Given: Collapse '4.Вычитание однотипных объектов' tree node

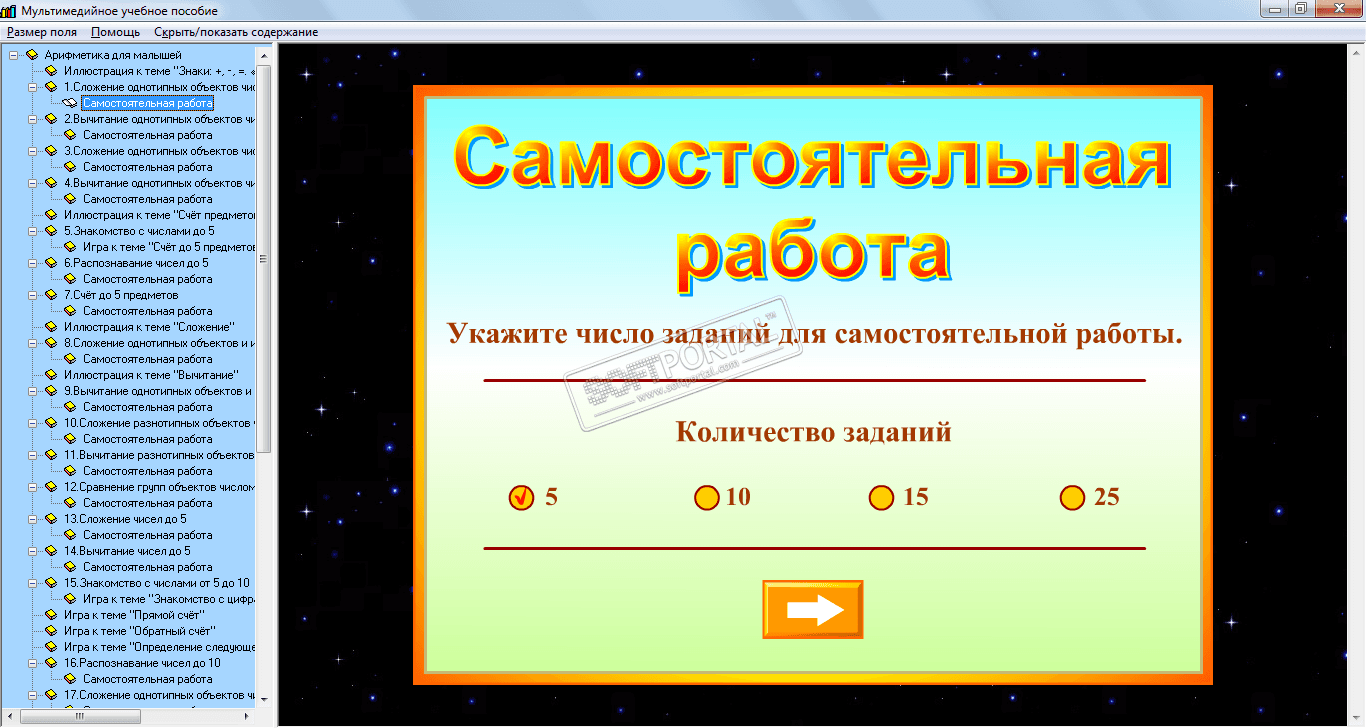Looking at the screenshot, I should click(x=33, y=183).
